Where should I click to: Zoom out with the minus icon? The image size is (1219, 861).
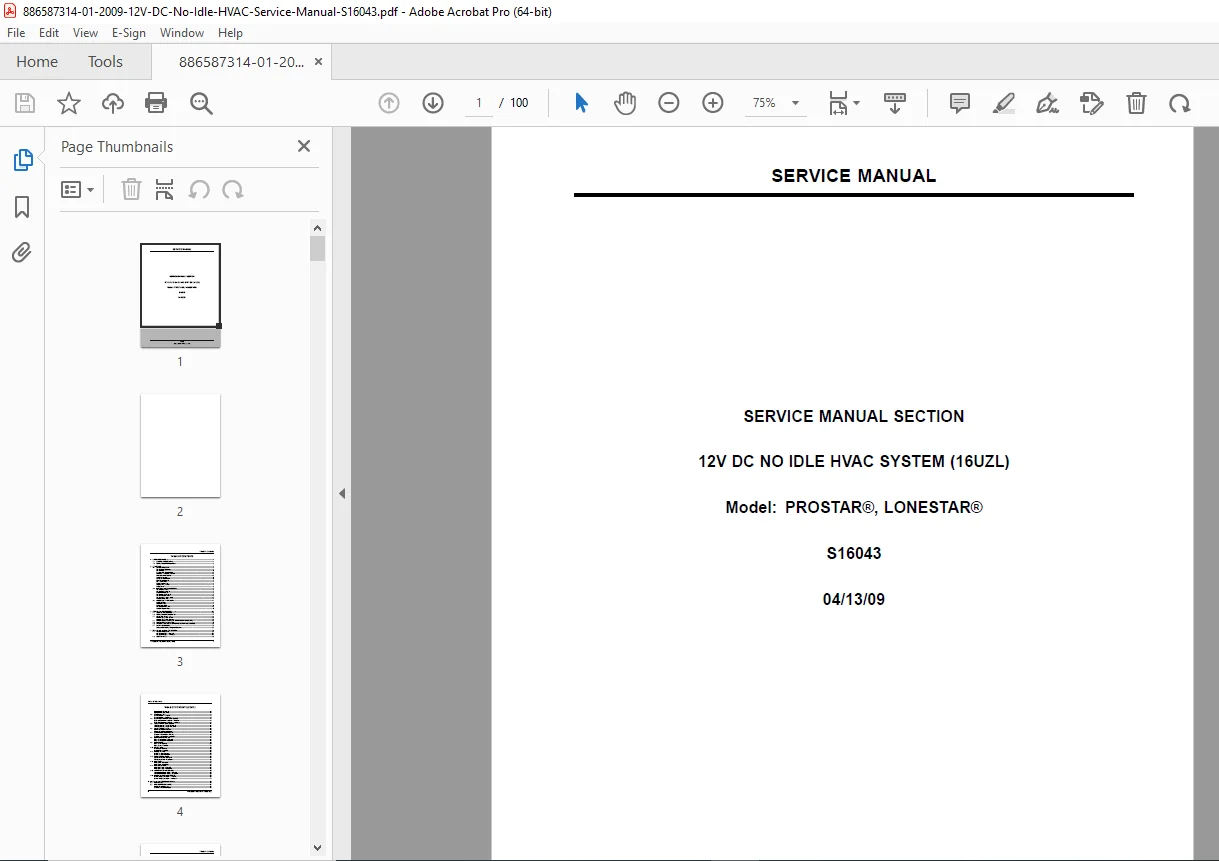click(x=669, y=103)
